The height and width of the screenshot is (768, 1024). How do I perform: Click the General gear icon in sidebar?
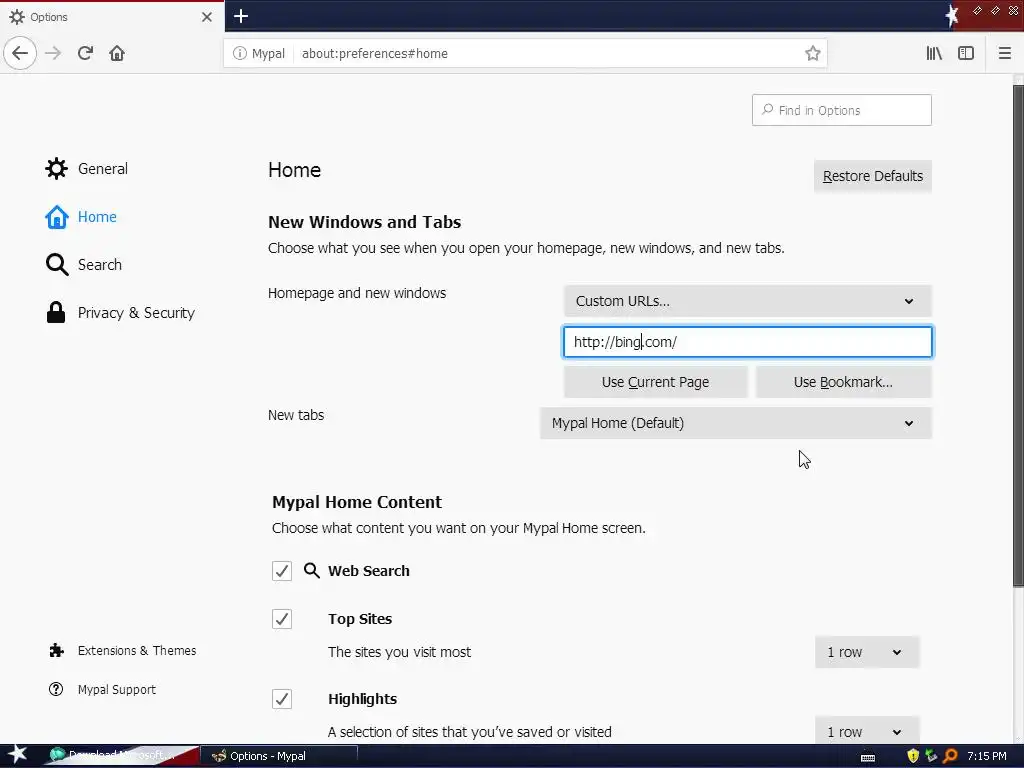pos(56,168)
